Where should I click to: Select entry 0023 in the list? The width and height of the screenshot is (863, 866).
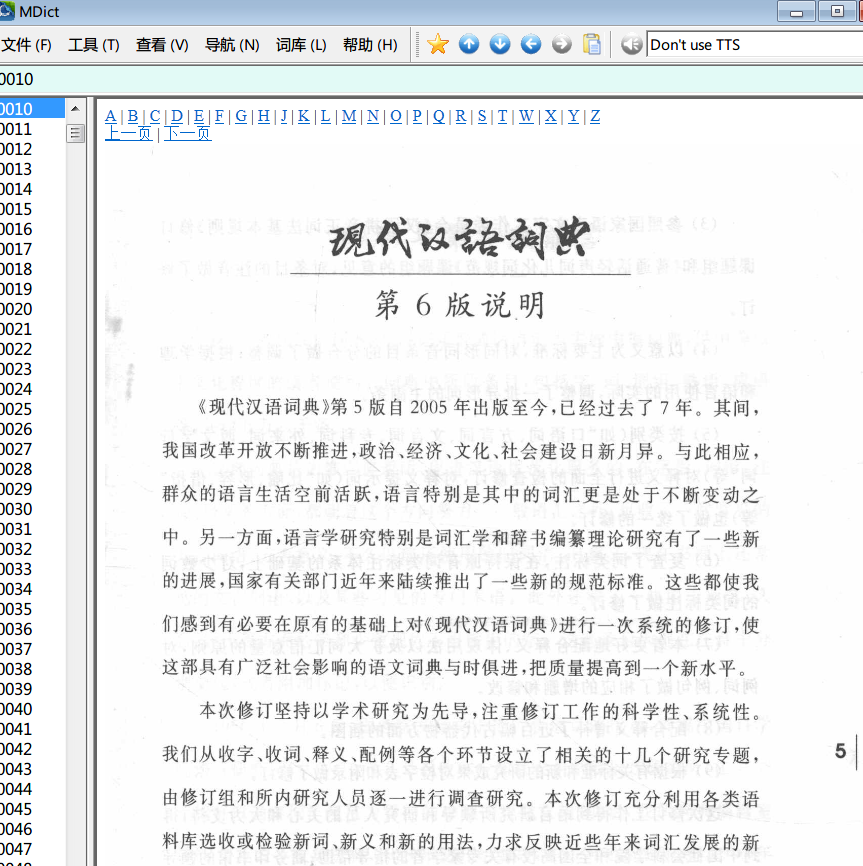(32, 369)
